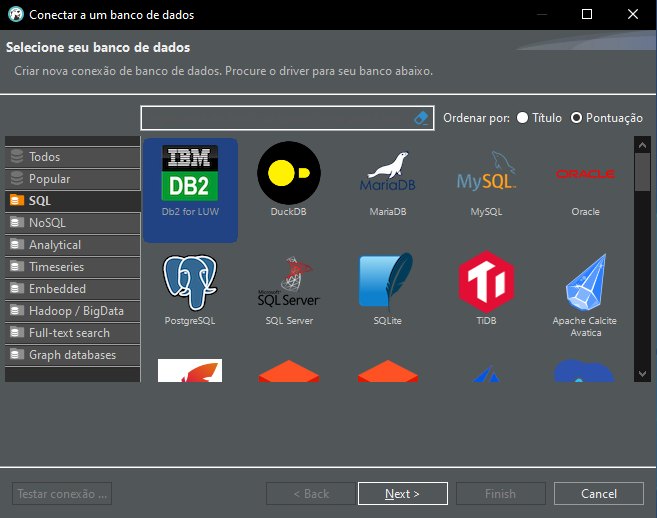The image size is (657, 518).
Task: Select the Microsoft SQL Server driver
Action: [x=289, y=290]
